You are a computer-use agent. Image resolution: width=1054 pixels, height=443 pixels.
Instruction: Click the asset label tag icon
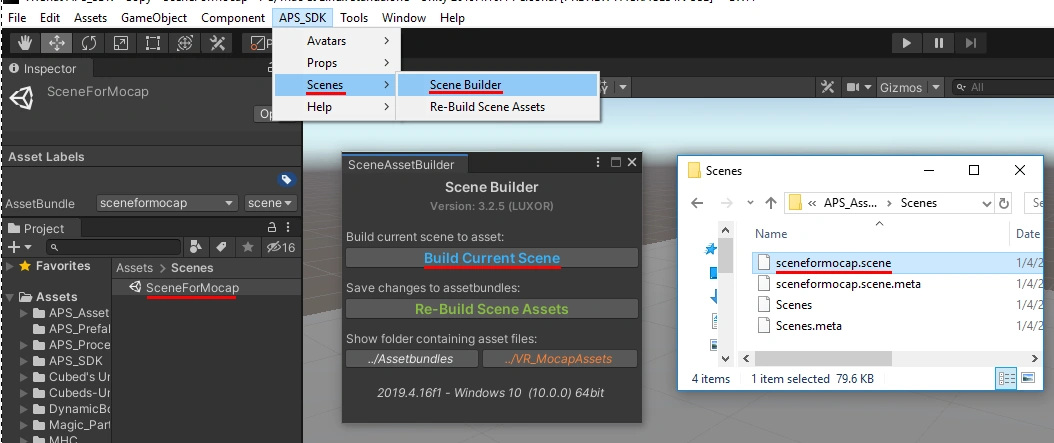(286, 179)
